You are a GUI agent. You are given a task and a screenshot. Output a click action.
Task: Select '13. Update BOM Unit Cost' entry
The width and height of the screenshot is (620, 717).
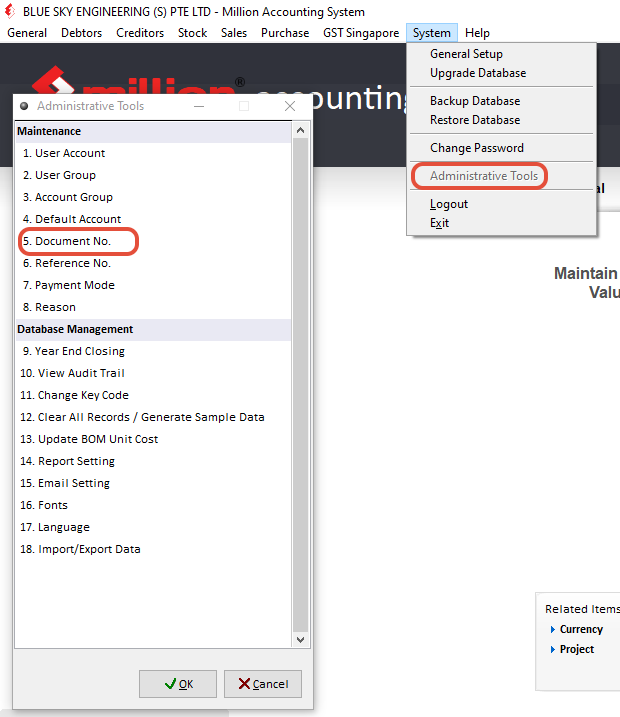154,439
